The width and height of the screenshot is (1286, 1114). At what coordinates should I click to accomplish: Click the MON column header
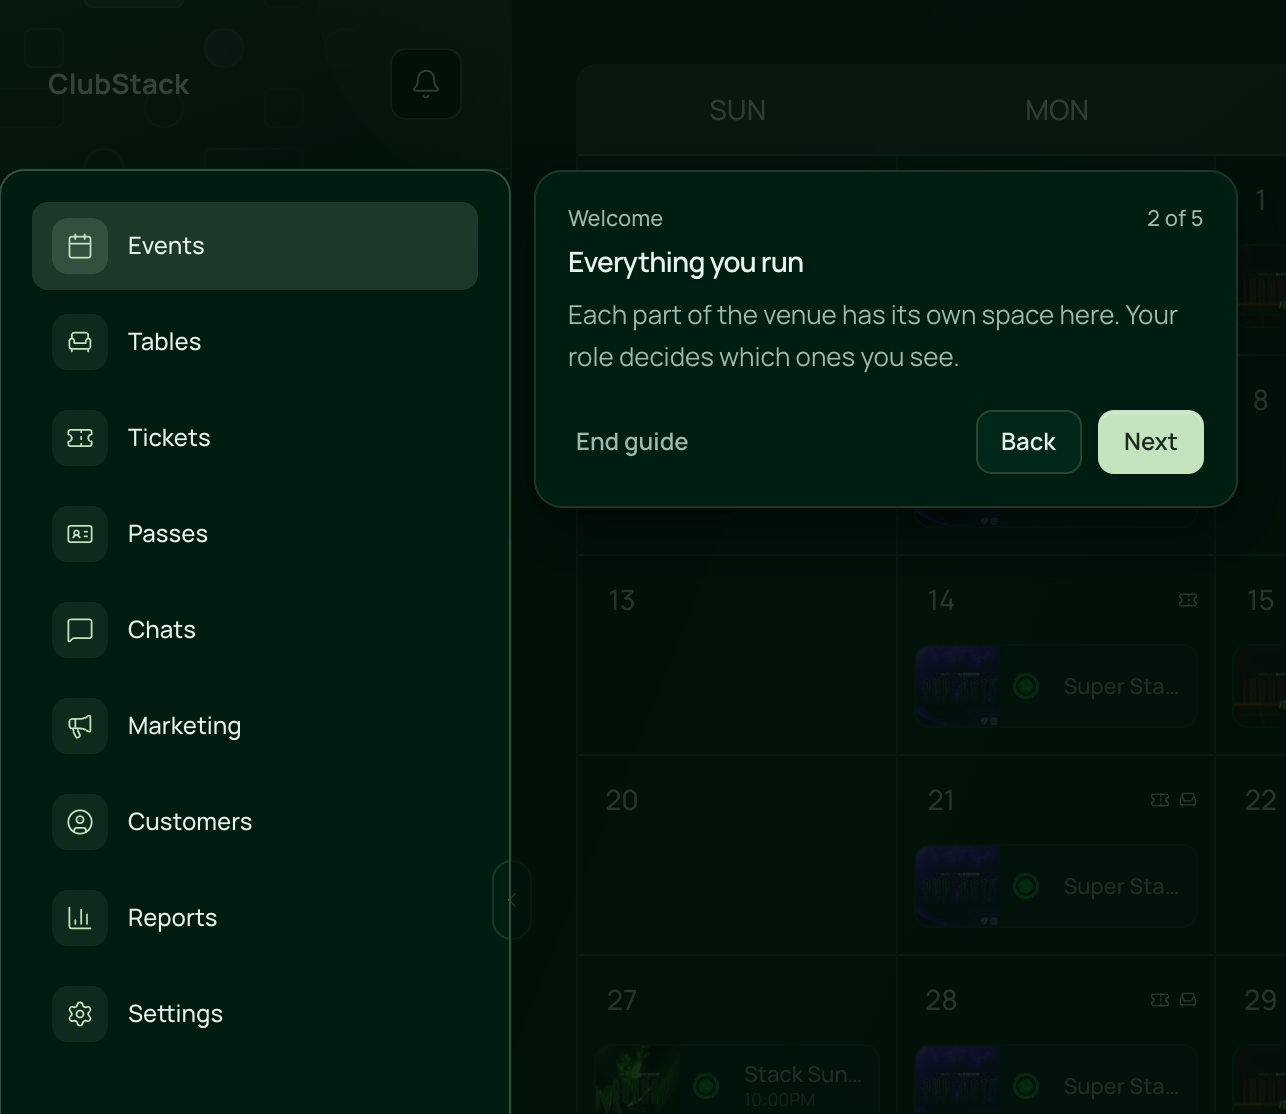point(1057,110)
